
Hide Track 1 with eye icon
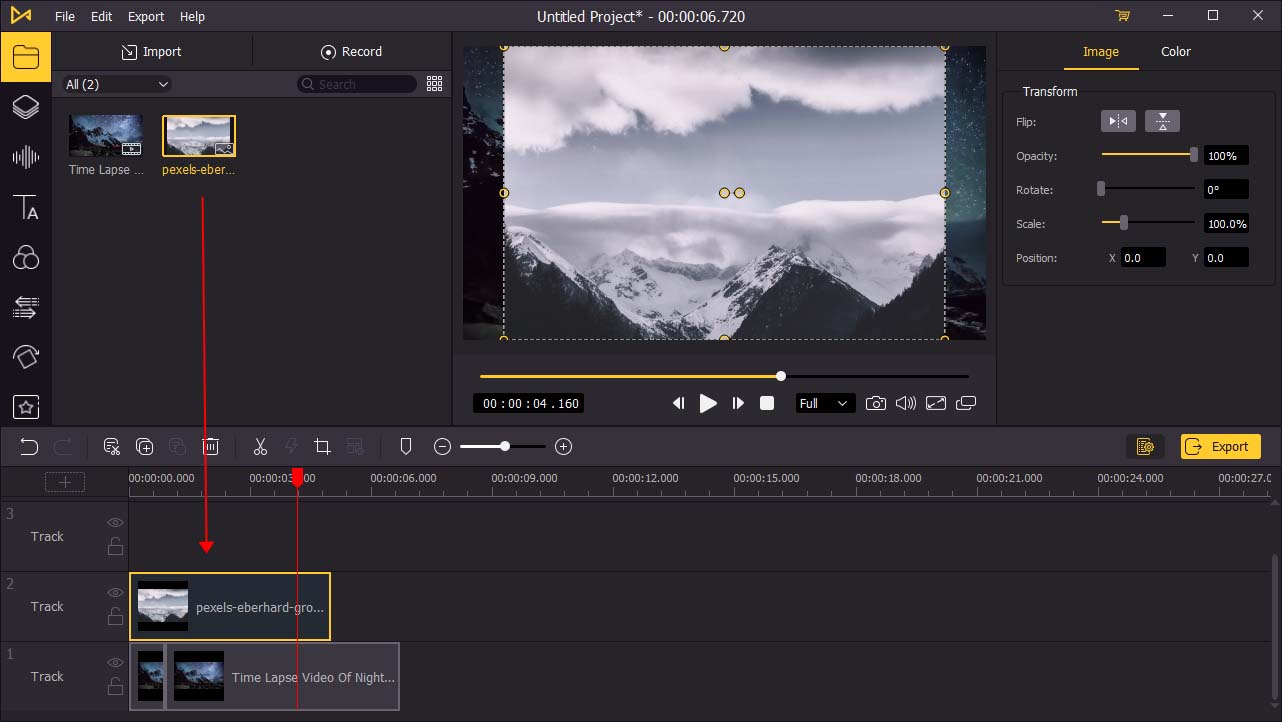pyautogui.click(x=116, y=663)
